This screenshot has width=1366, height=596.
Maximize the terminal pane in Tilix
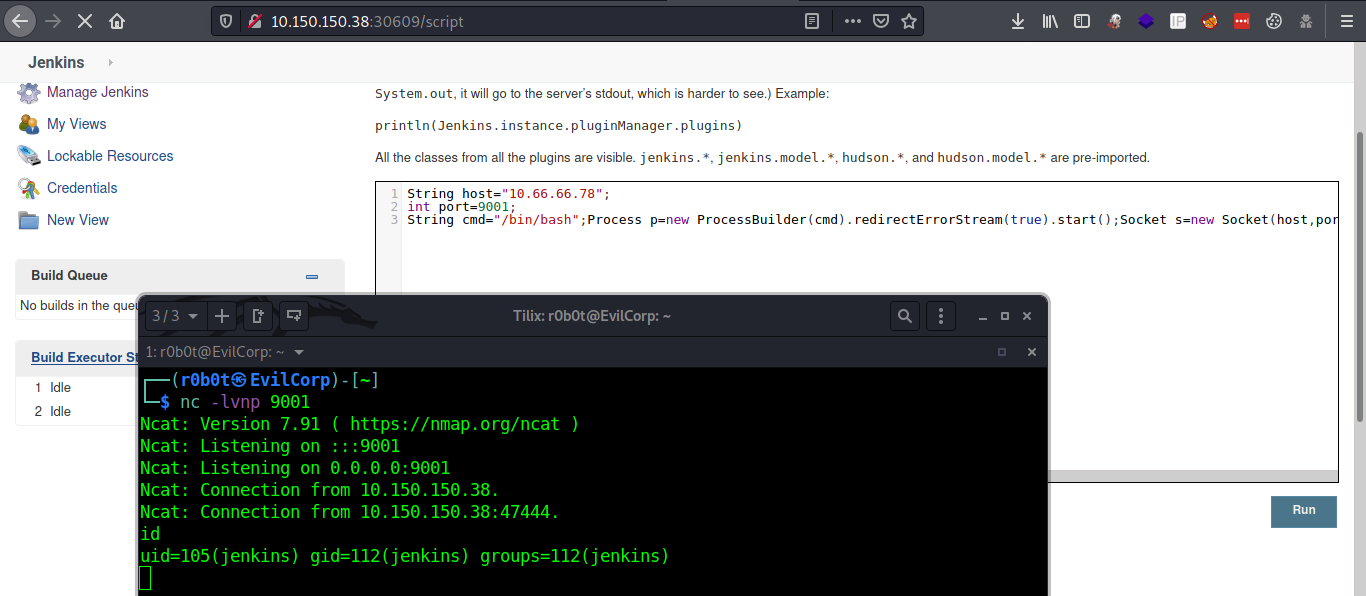point(1002,352)
